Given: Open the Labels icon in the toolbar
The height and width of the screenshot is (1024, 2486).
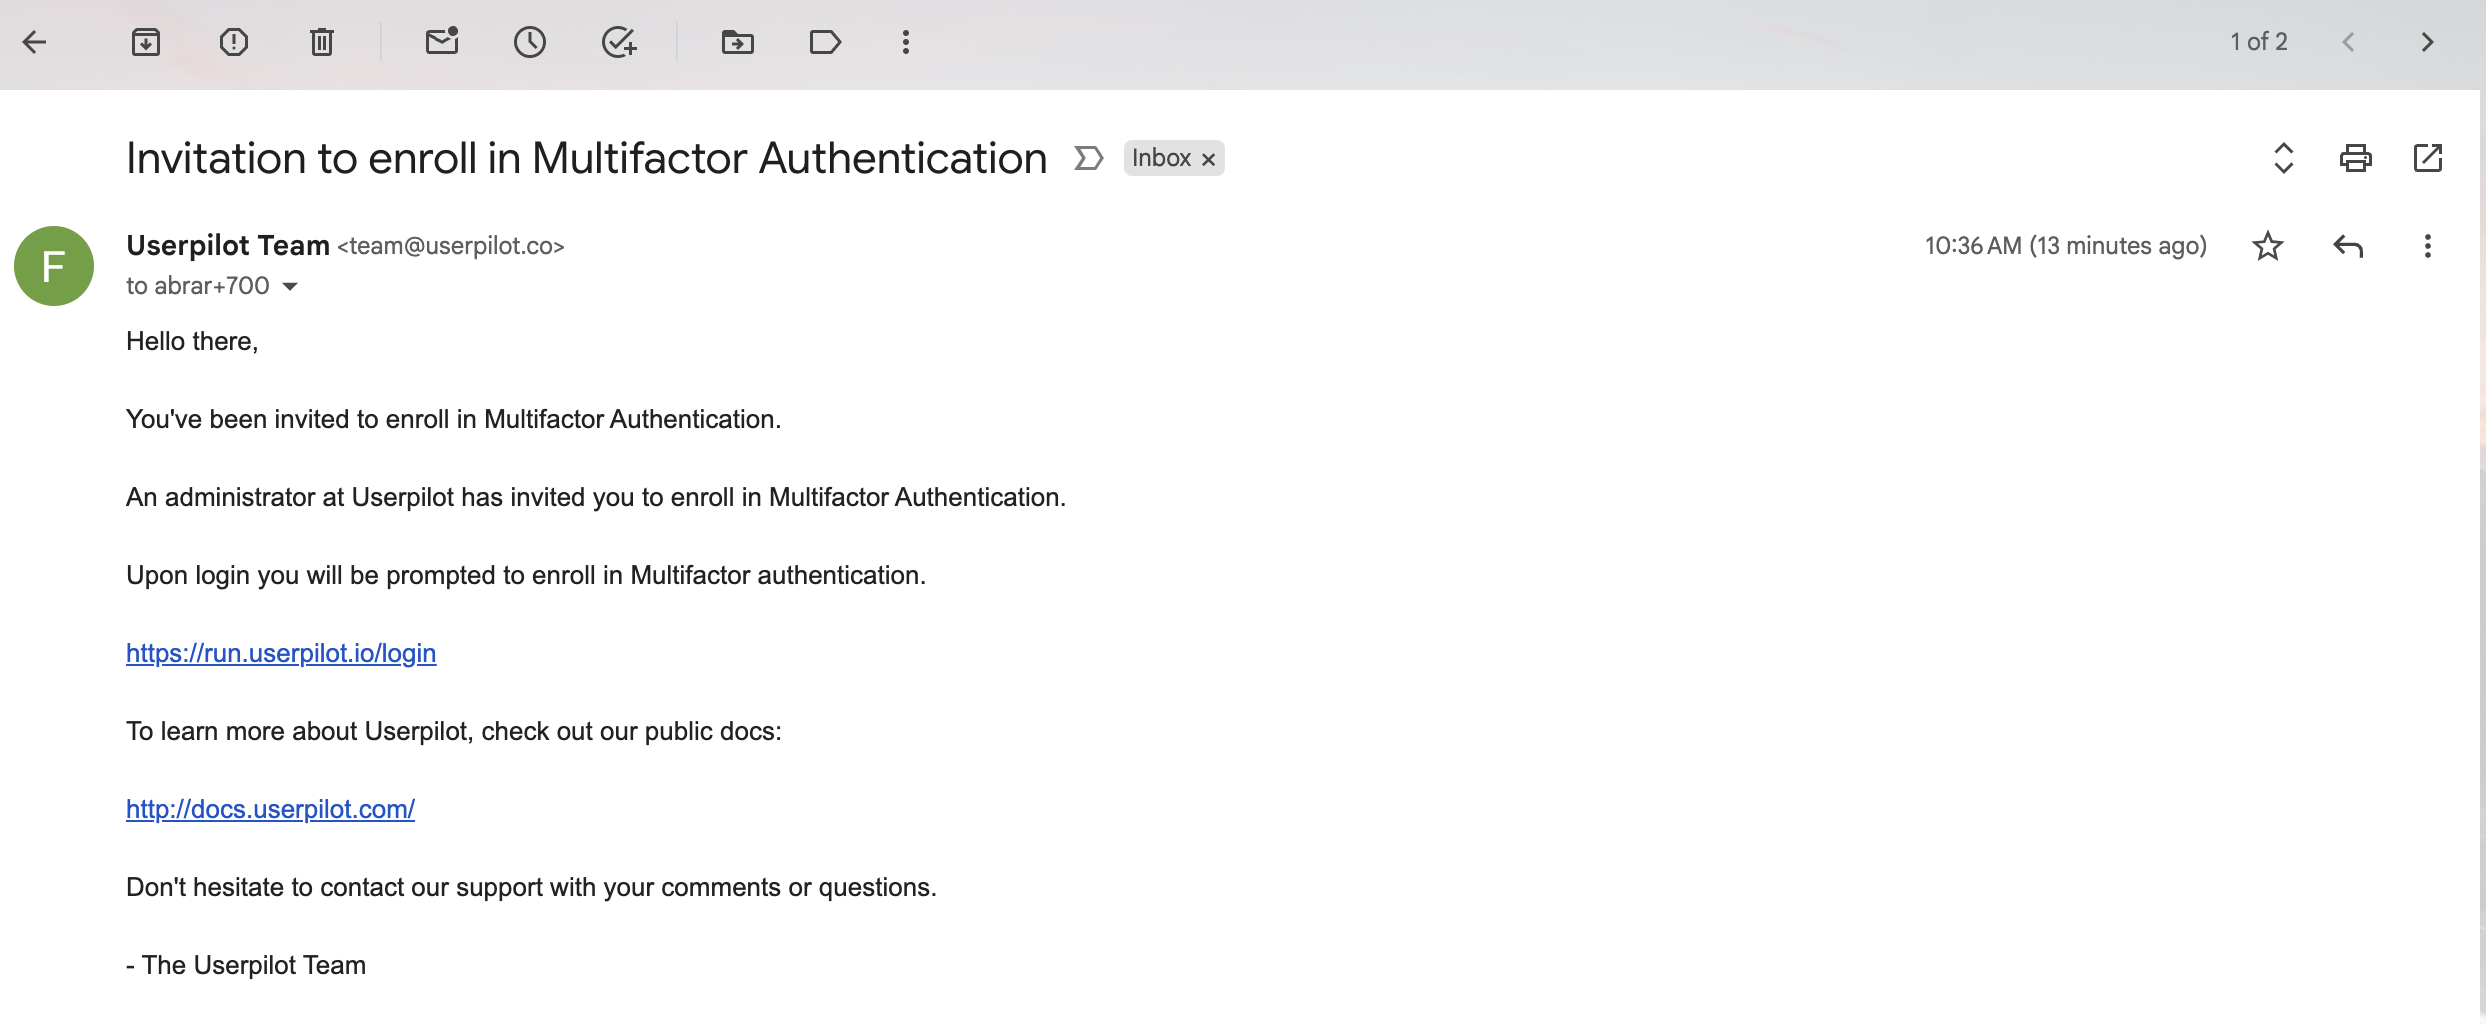Looking at the screenshot, I should tap(825, 42).
